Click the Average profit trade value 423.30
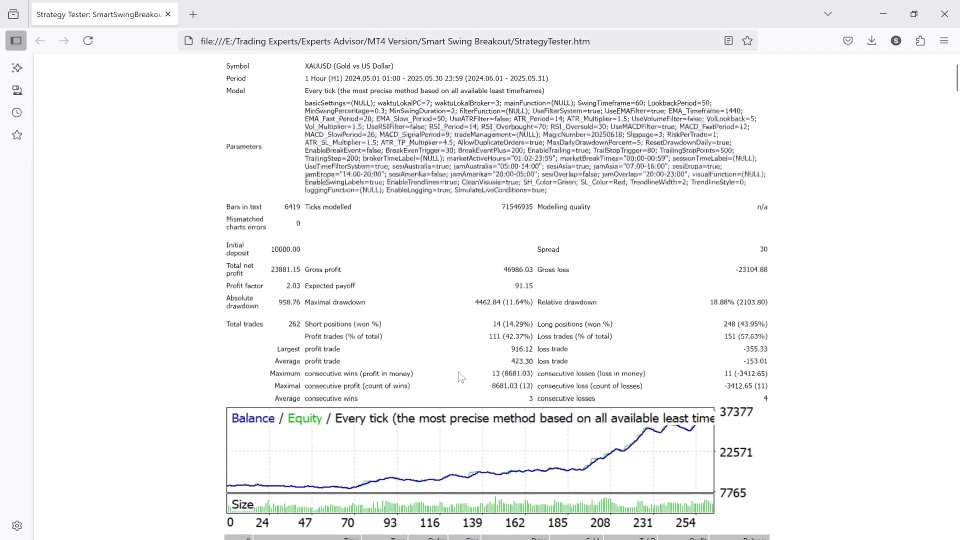The height and width of the screenshot is (540, 960). point(522,361)
